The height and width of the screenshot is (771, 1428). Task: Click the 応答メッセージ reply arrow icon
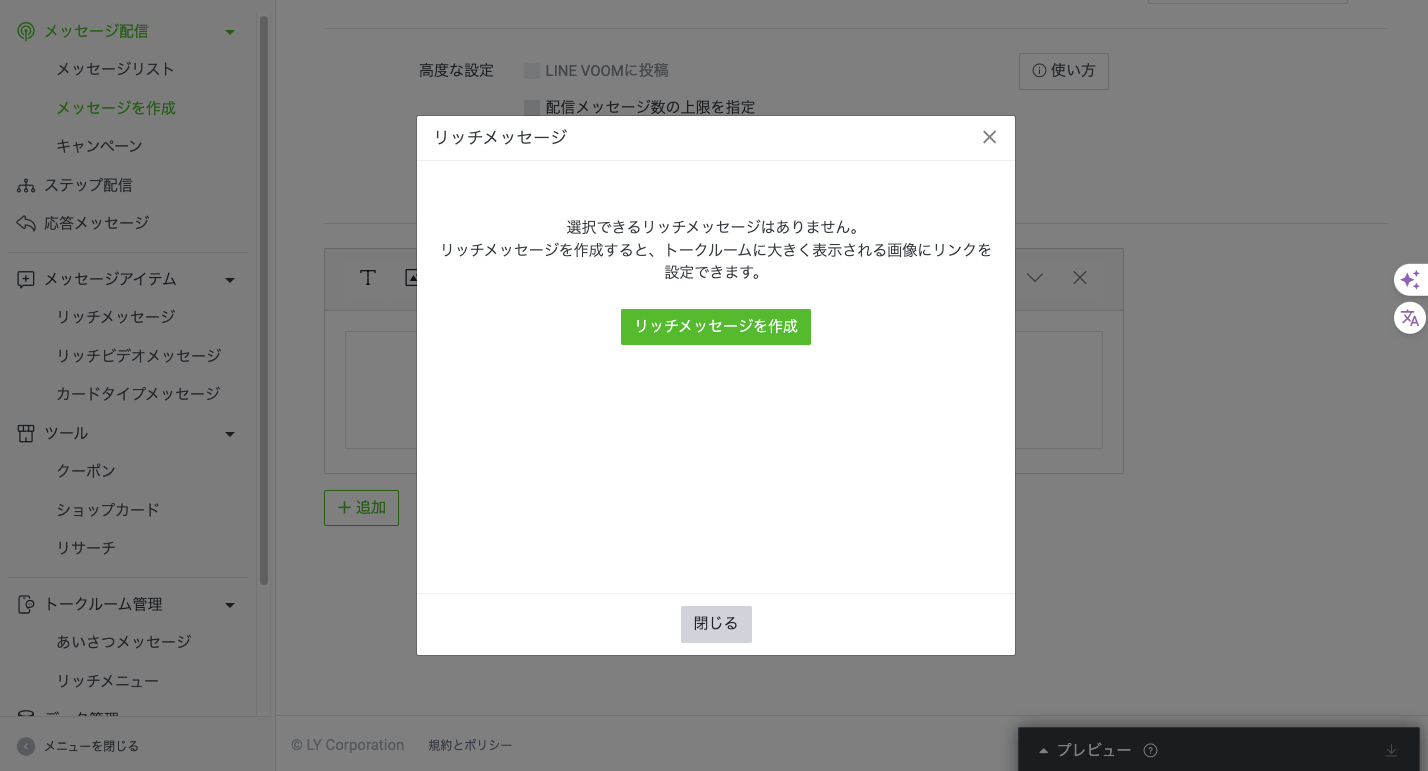[x=26, y=223]
